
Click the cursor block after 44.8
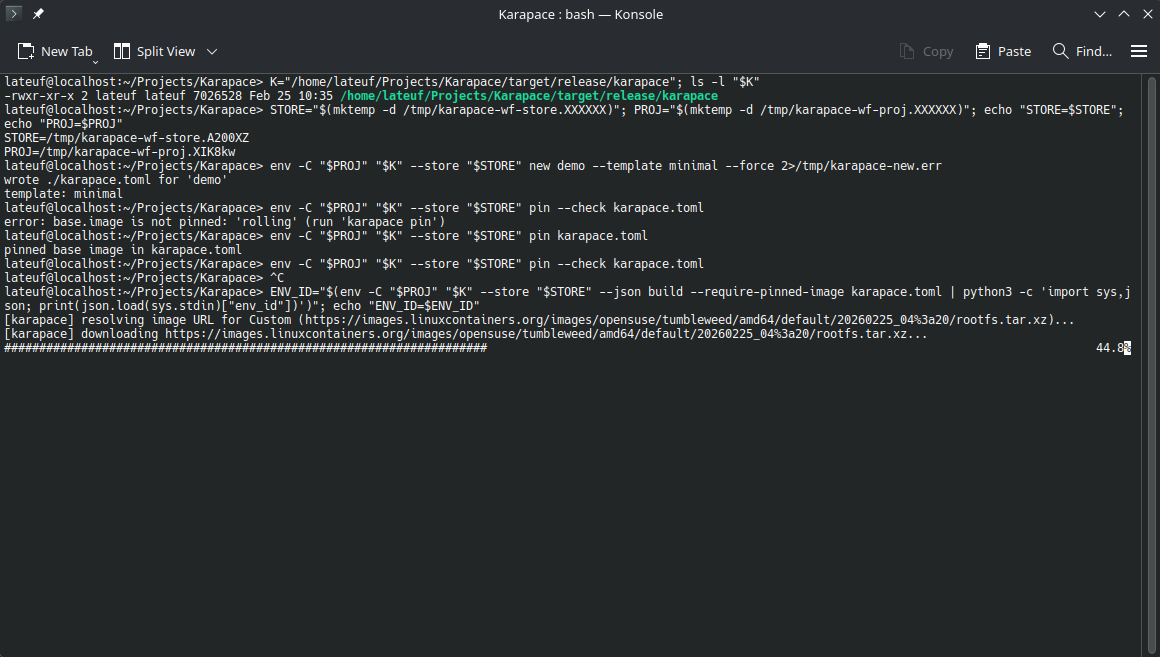tap(1127, 348)
